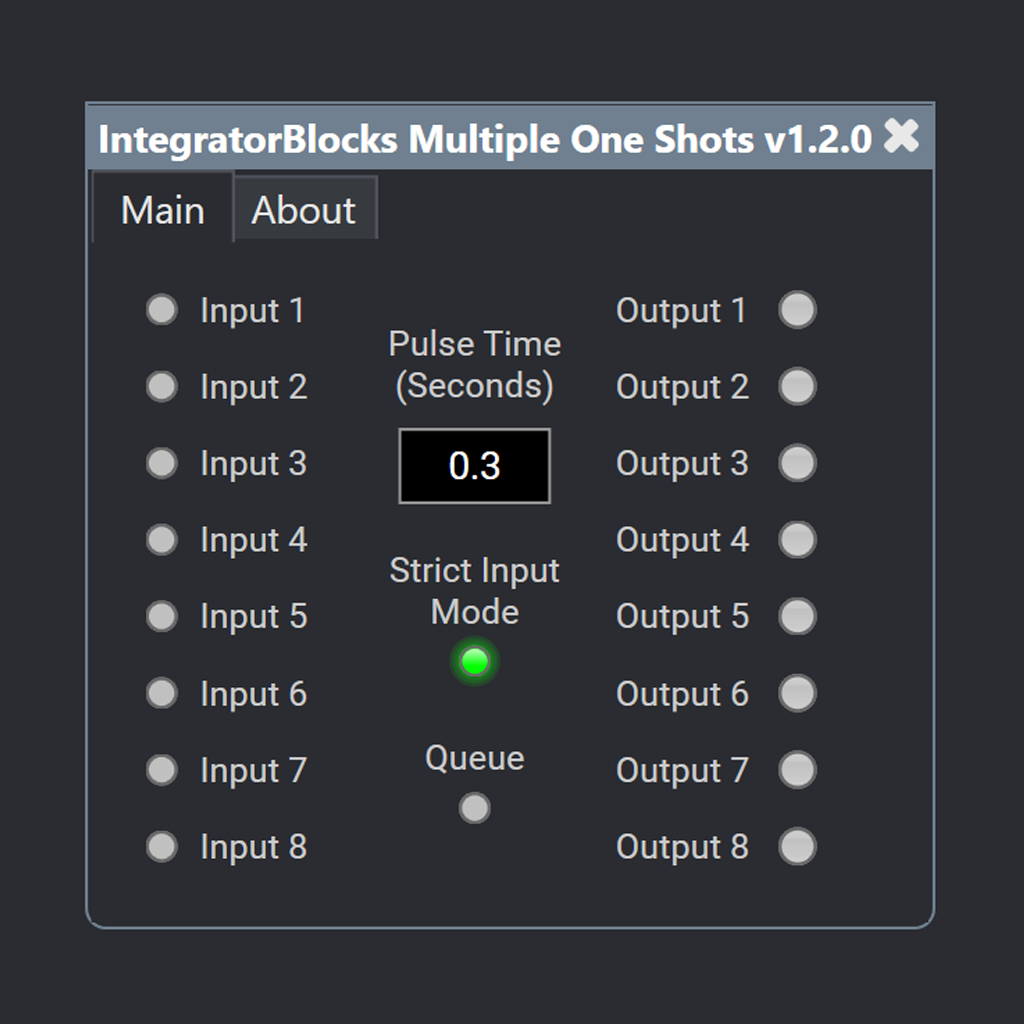Click the Input 1 indicator light

click(161, 310)
